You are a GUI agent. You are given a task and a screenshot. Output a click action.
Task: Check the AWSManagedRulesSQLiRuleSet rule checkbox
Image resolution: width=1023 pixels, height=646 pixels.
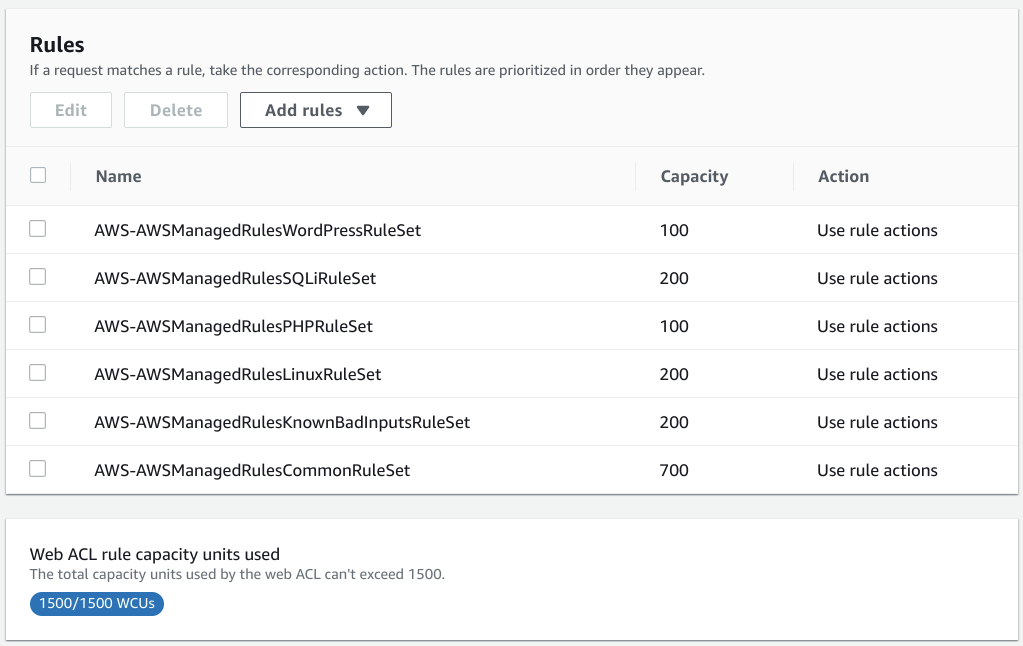(38, 277)
